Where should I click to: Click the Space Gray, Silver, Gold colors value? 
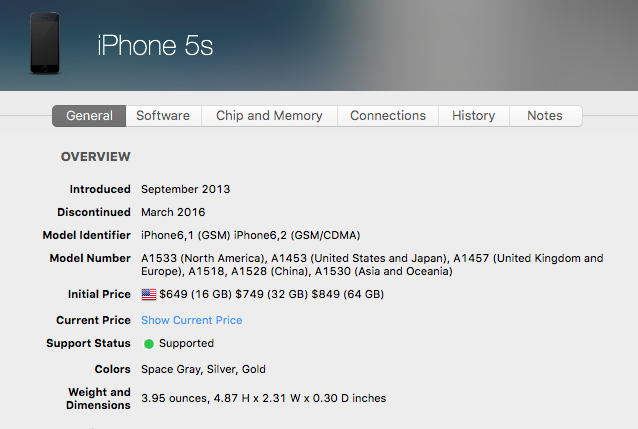(203, 369)
